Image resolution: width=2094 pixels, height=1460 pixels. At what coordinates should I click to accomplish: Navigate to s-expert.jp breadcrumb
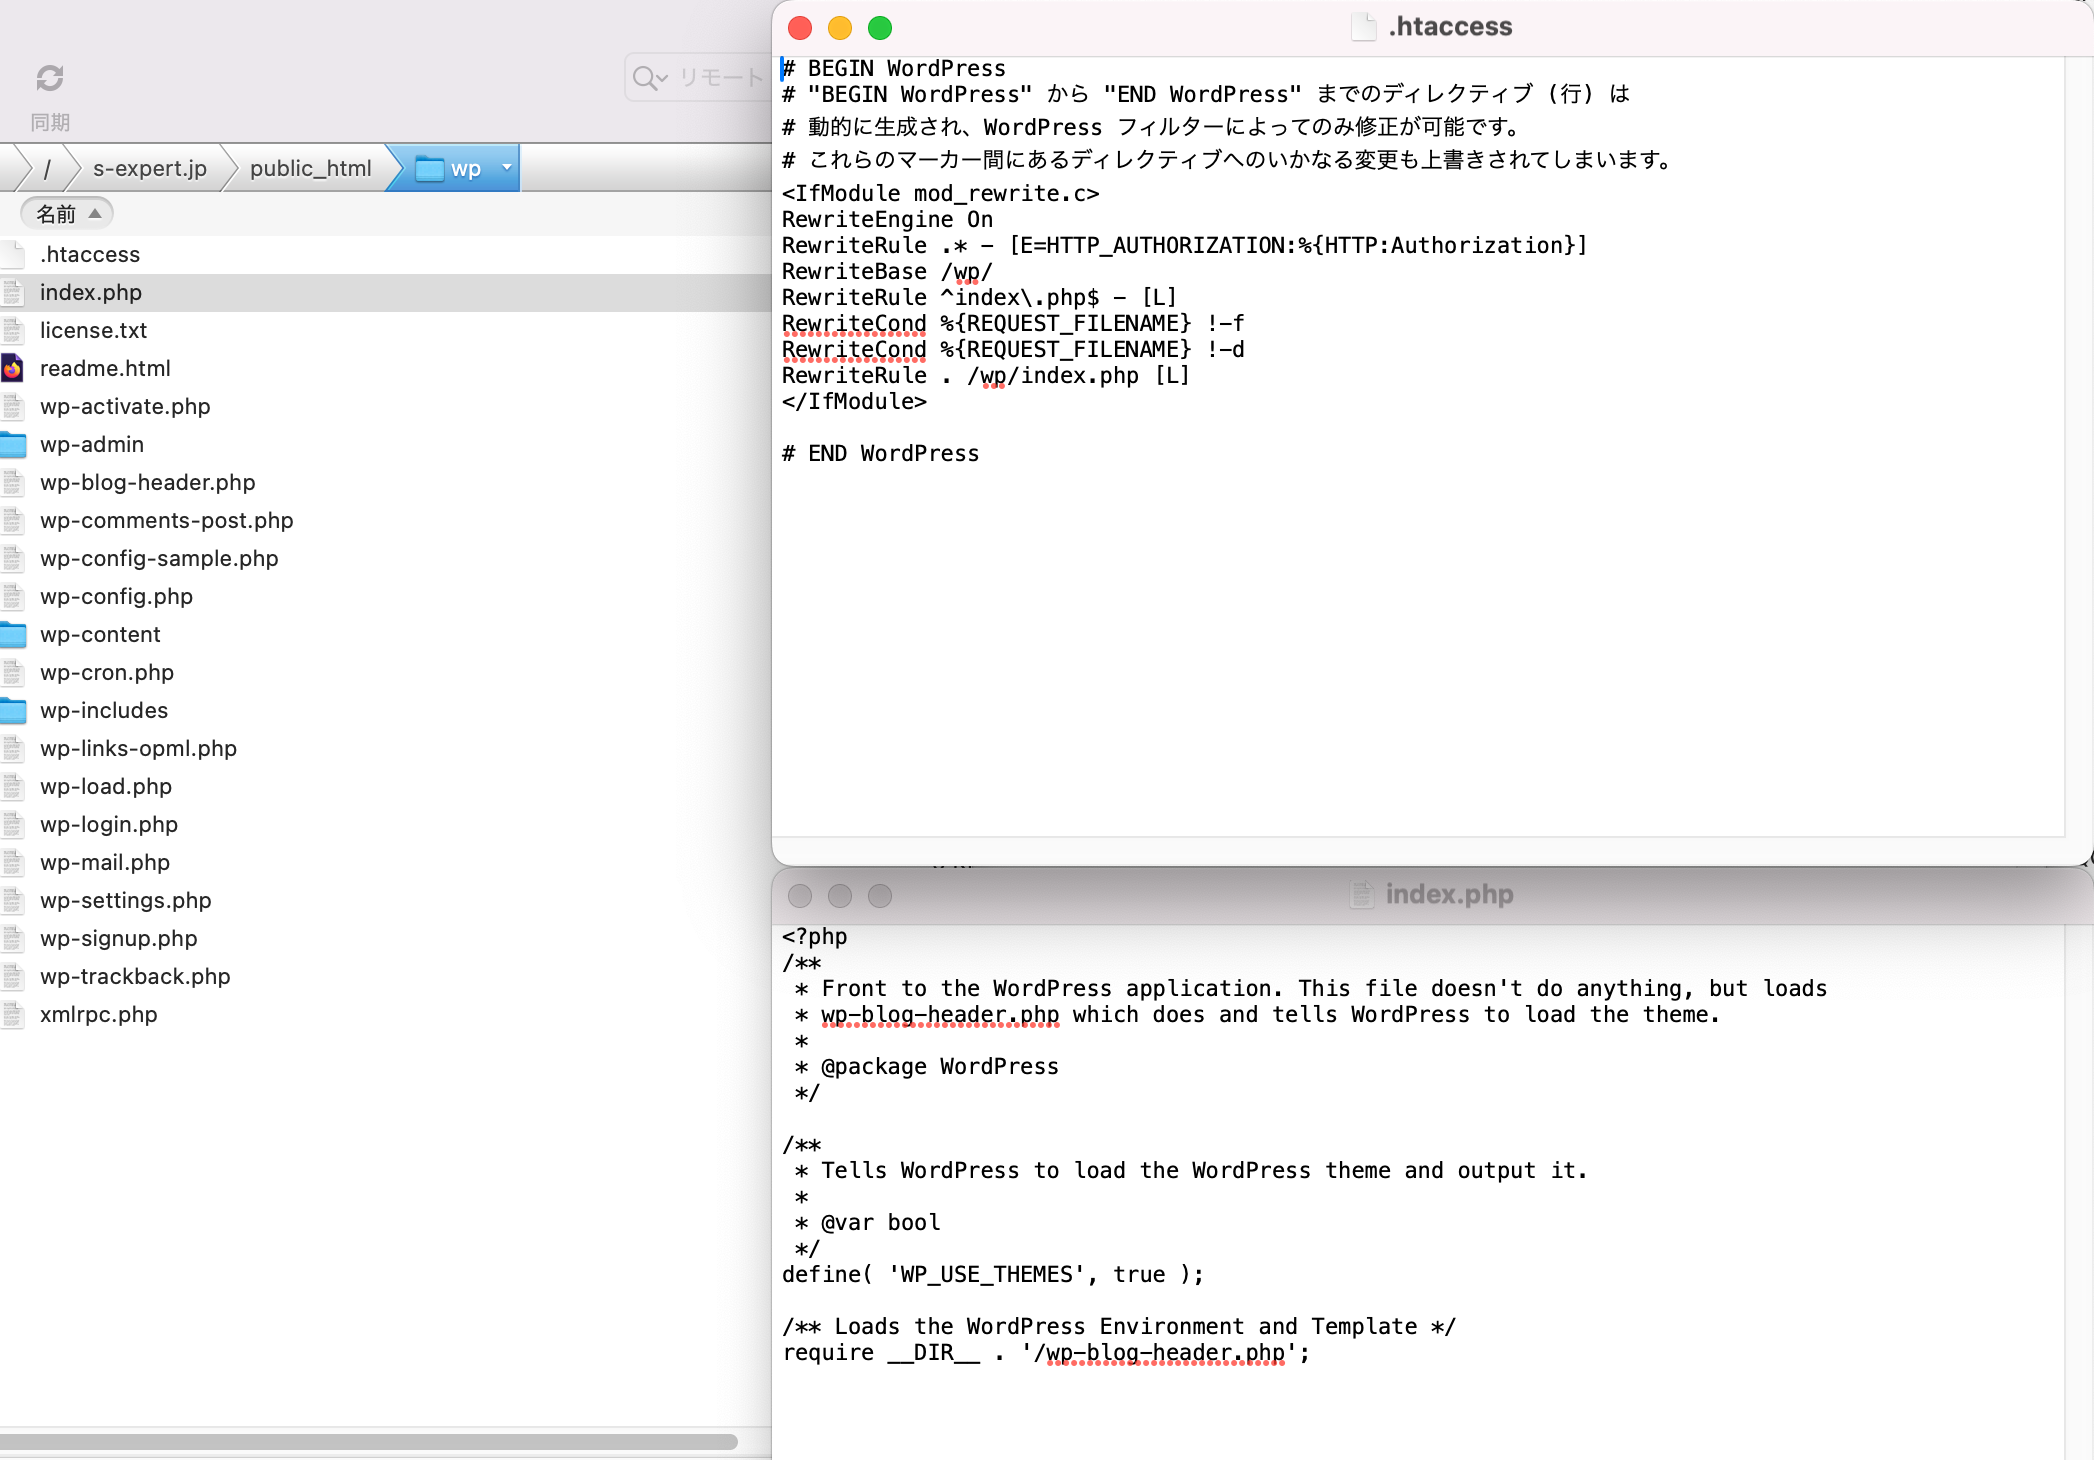[150, 168]
